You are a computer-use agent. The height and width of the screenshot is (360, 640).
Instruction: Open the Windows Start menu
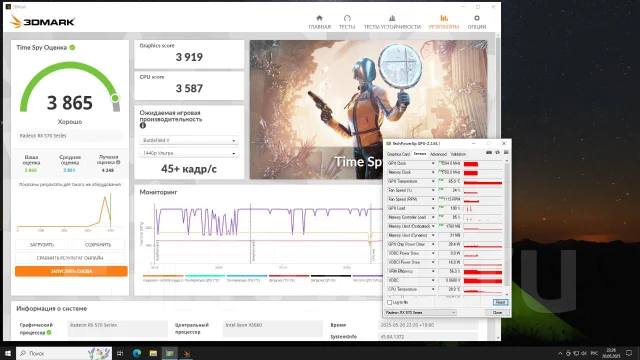(x=7, y=353)
